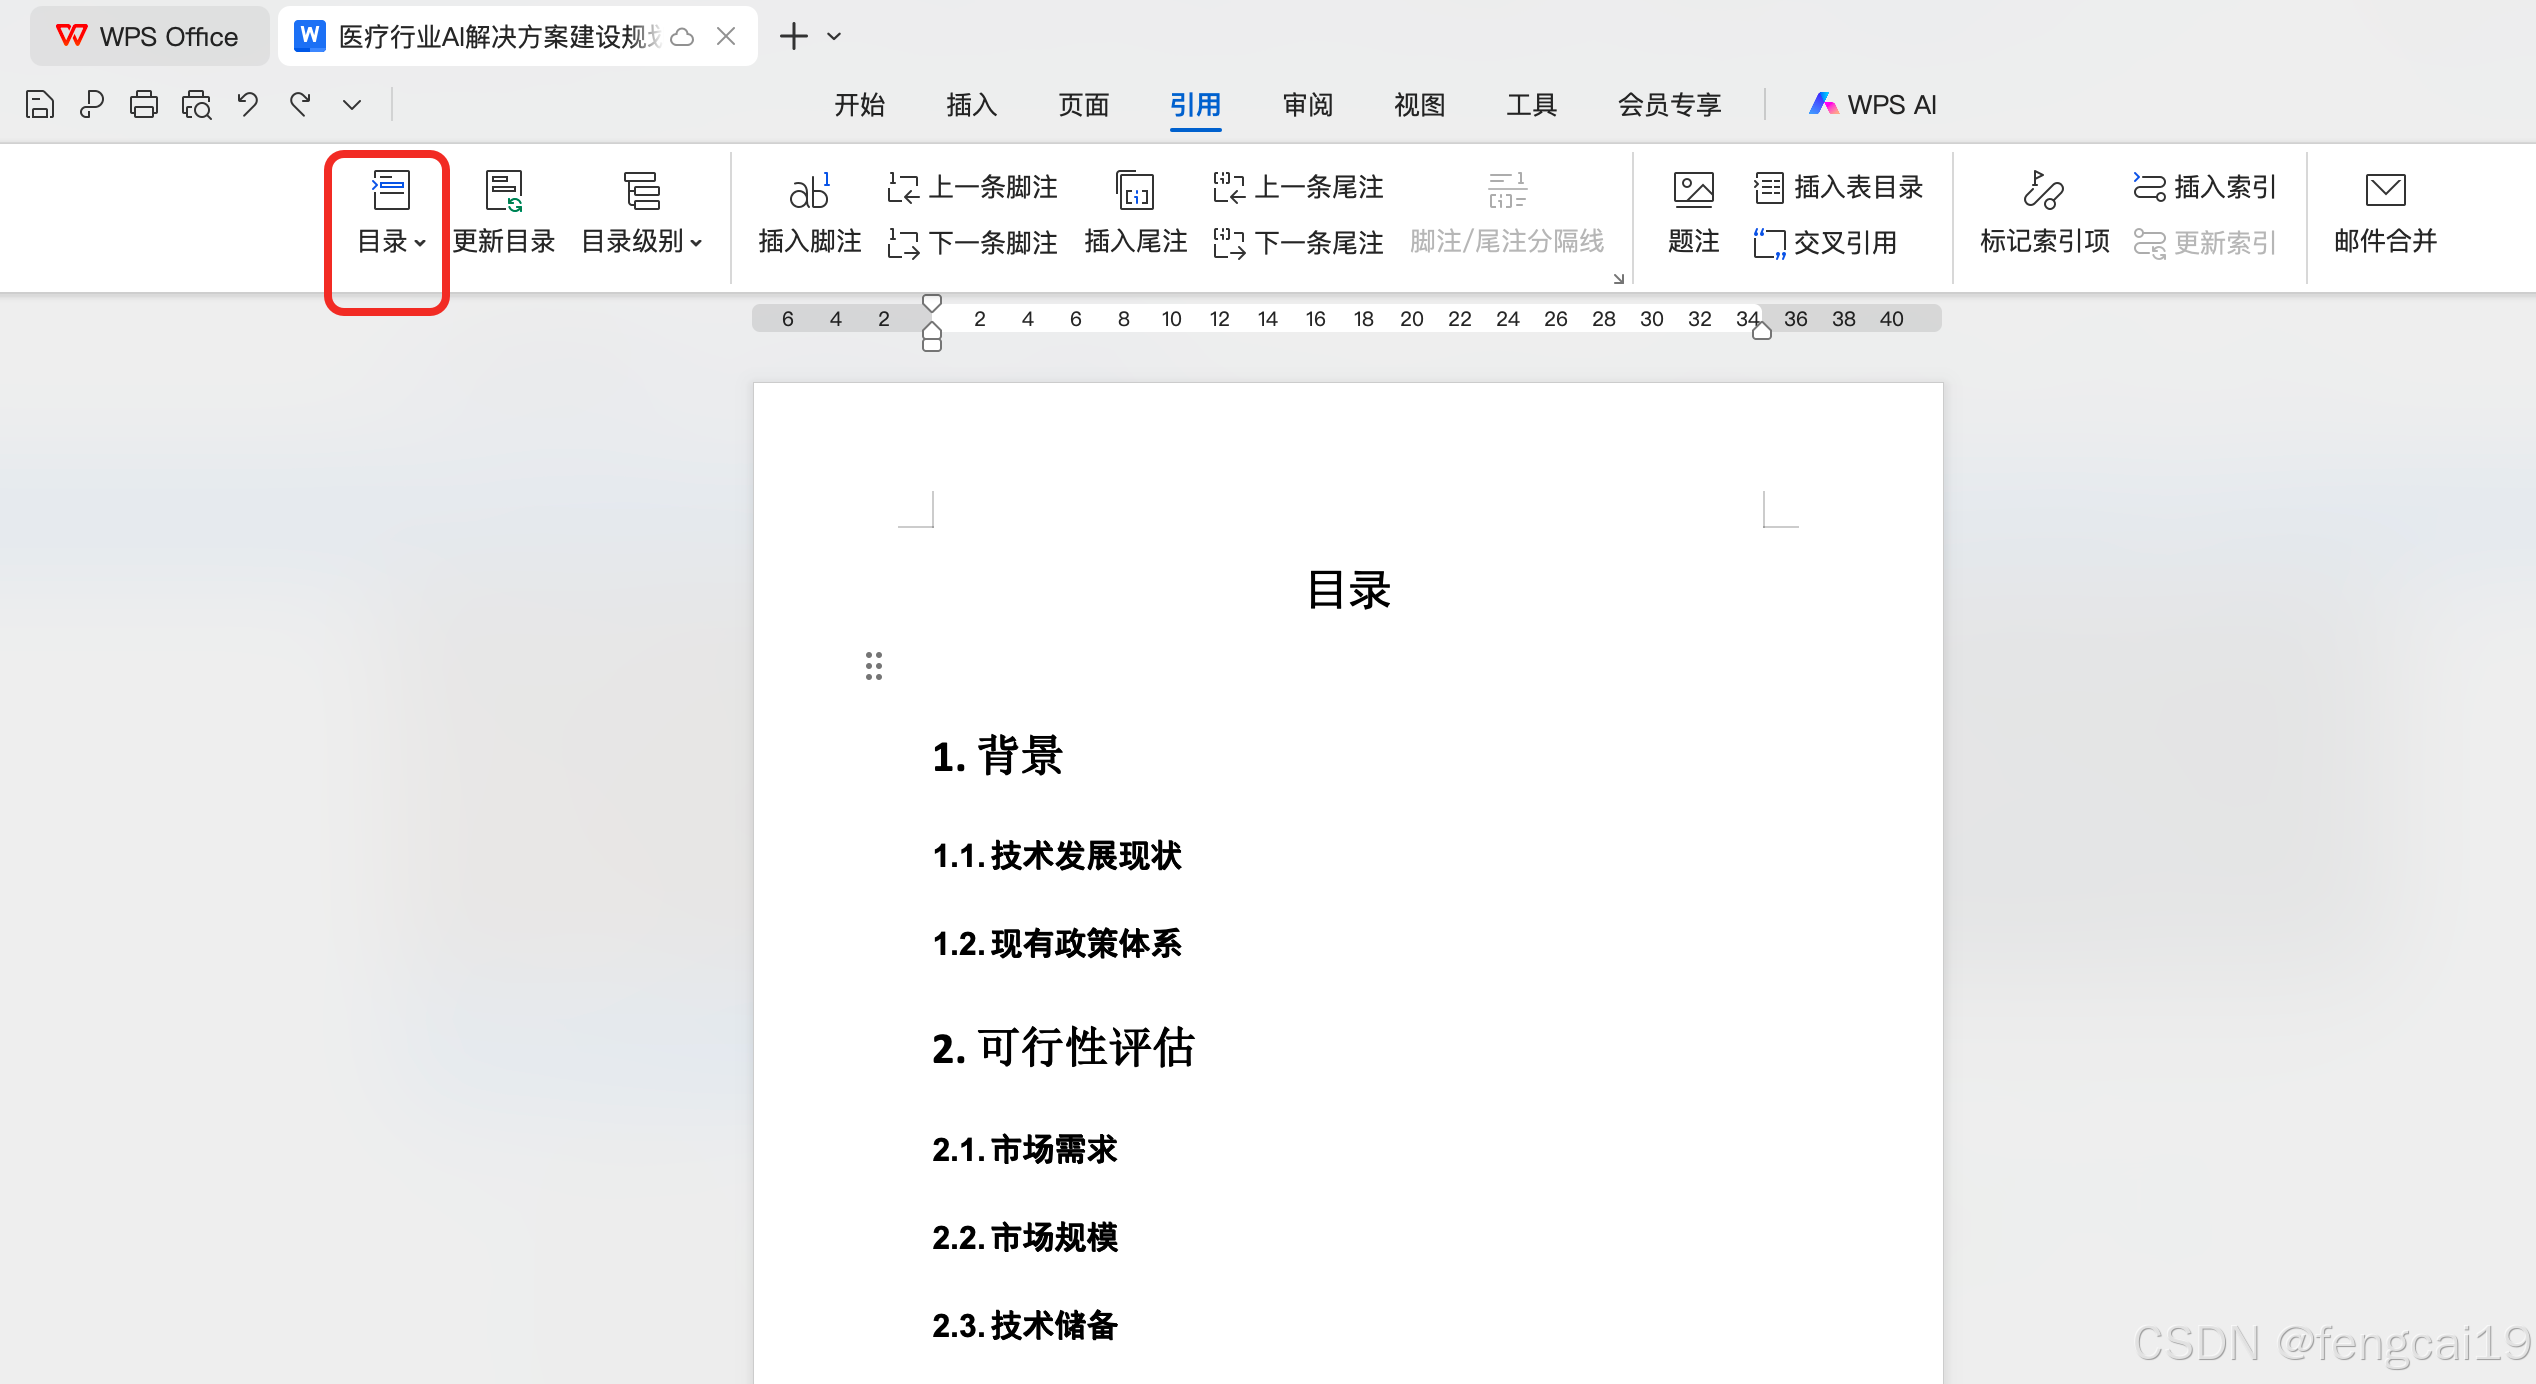Click the paragraph drag handle beside document
The height and width of the screenshot is (1384, 2536).
click(x=873, y=666)
